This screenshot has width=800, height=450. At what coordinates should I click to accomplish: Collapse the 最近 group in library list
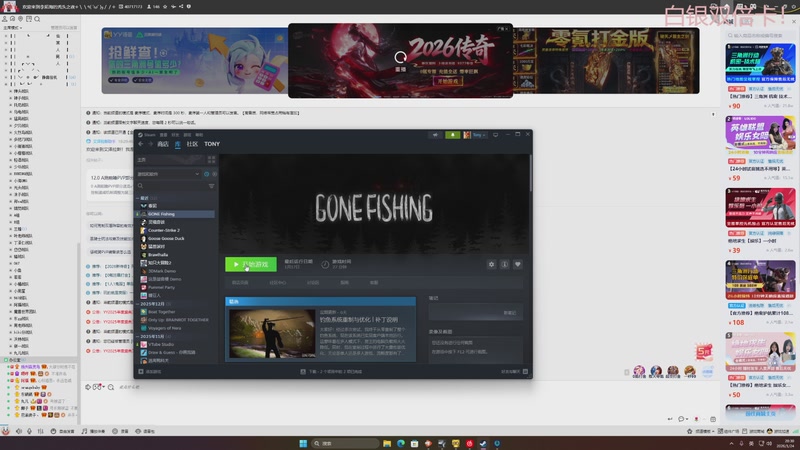coord(137,198)
